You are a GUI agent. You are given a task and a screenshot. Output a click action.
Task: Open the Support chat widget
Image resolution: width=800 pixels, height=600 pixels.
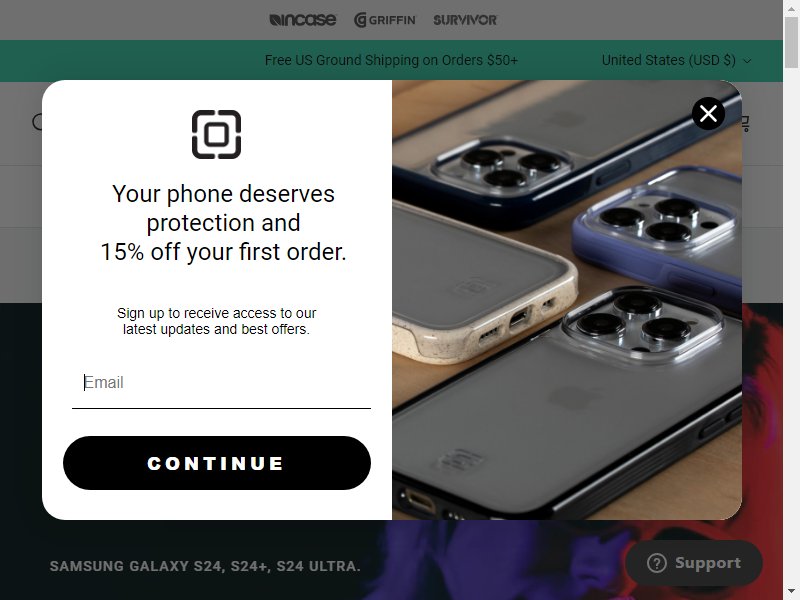click(x=694, y=563)
